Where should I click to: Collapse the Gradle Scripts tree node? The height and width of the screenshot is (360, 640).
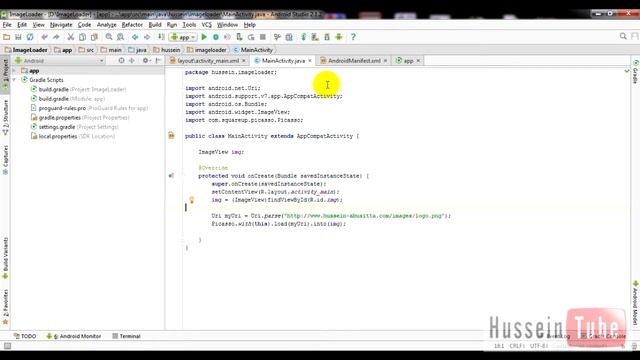point(14,80)
